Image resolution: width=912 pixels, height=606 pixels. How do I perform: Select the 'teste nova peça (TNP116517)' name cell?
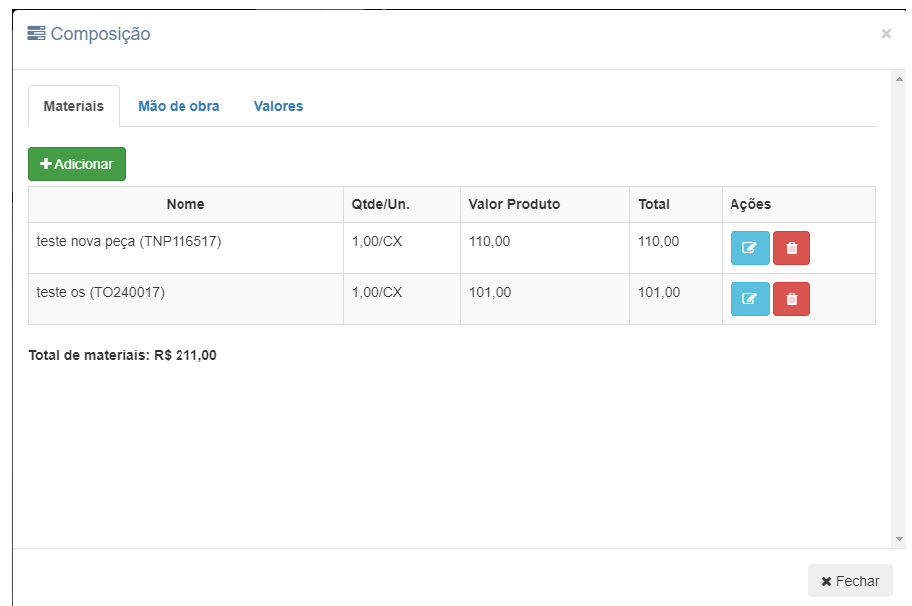pos(129,241)
